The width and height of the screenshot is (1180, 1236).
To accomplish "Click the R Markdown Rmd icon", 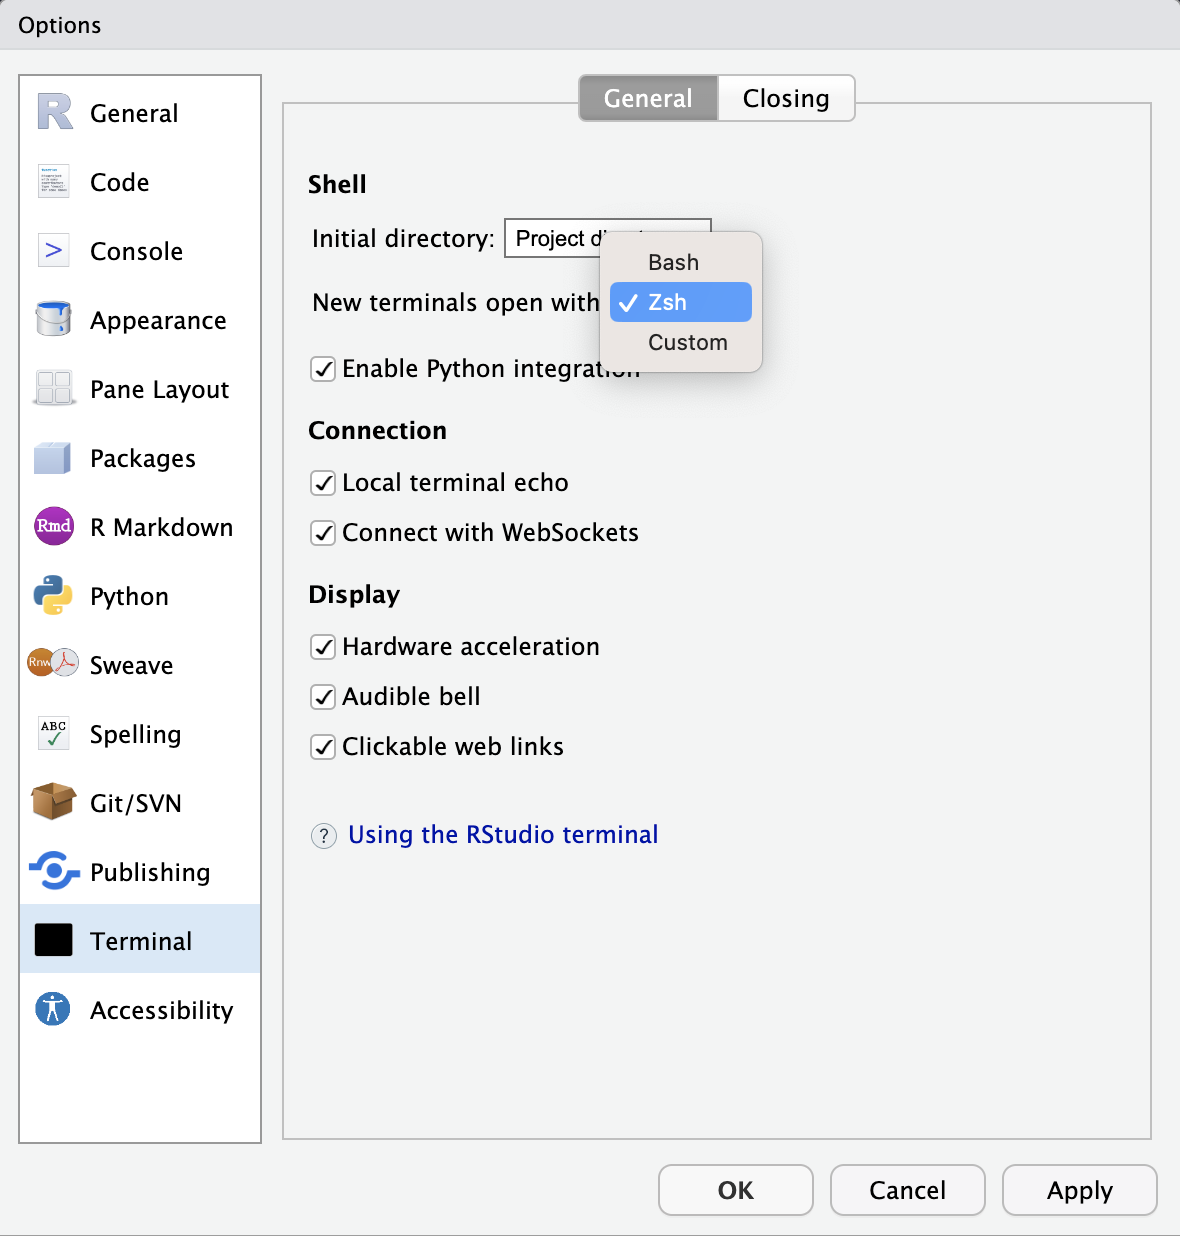I will [x=52, y=526].
